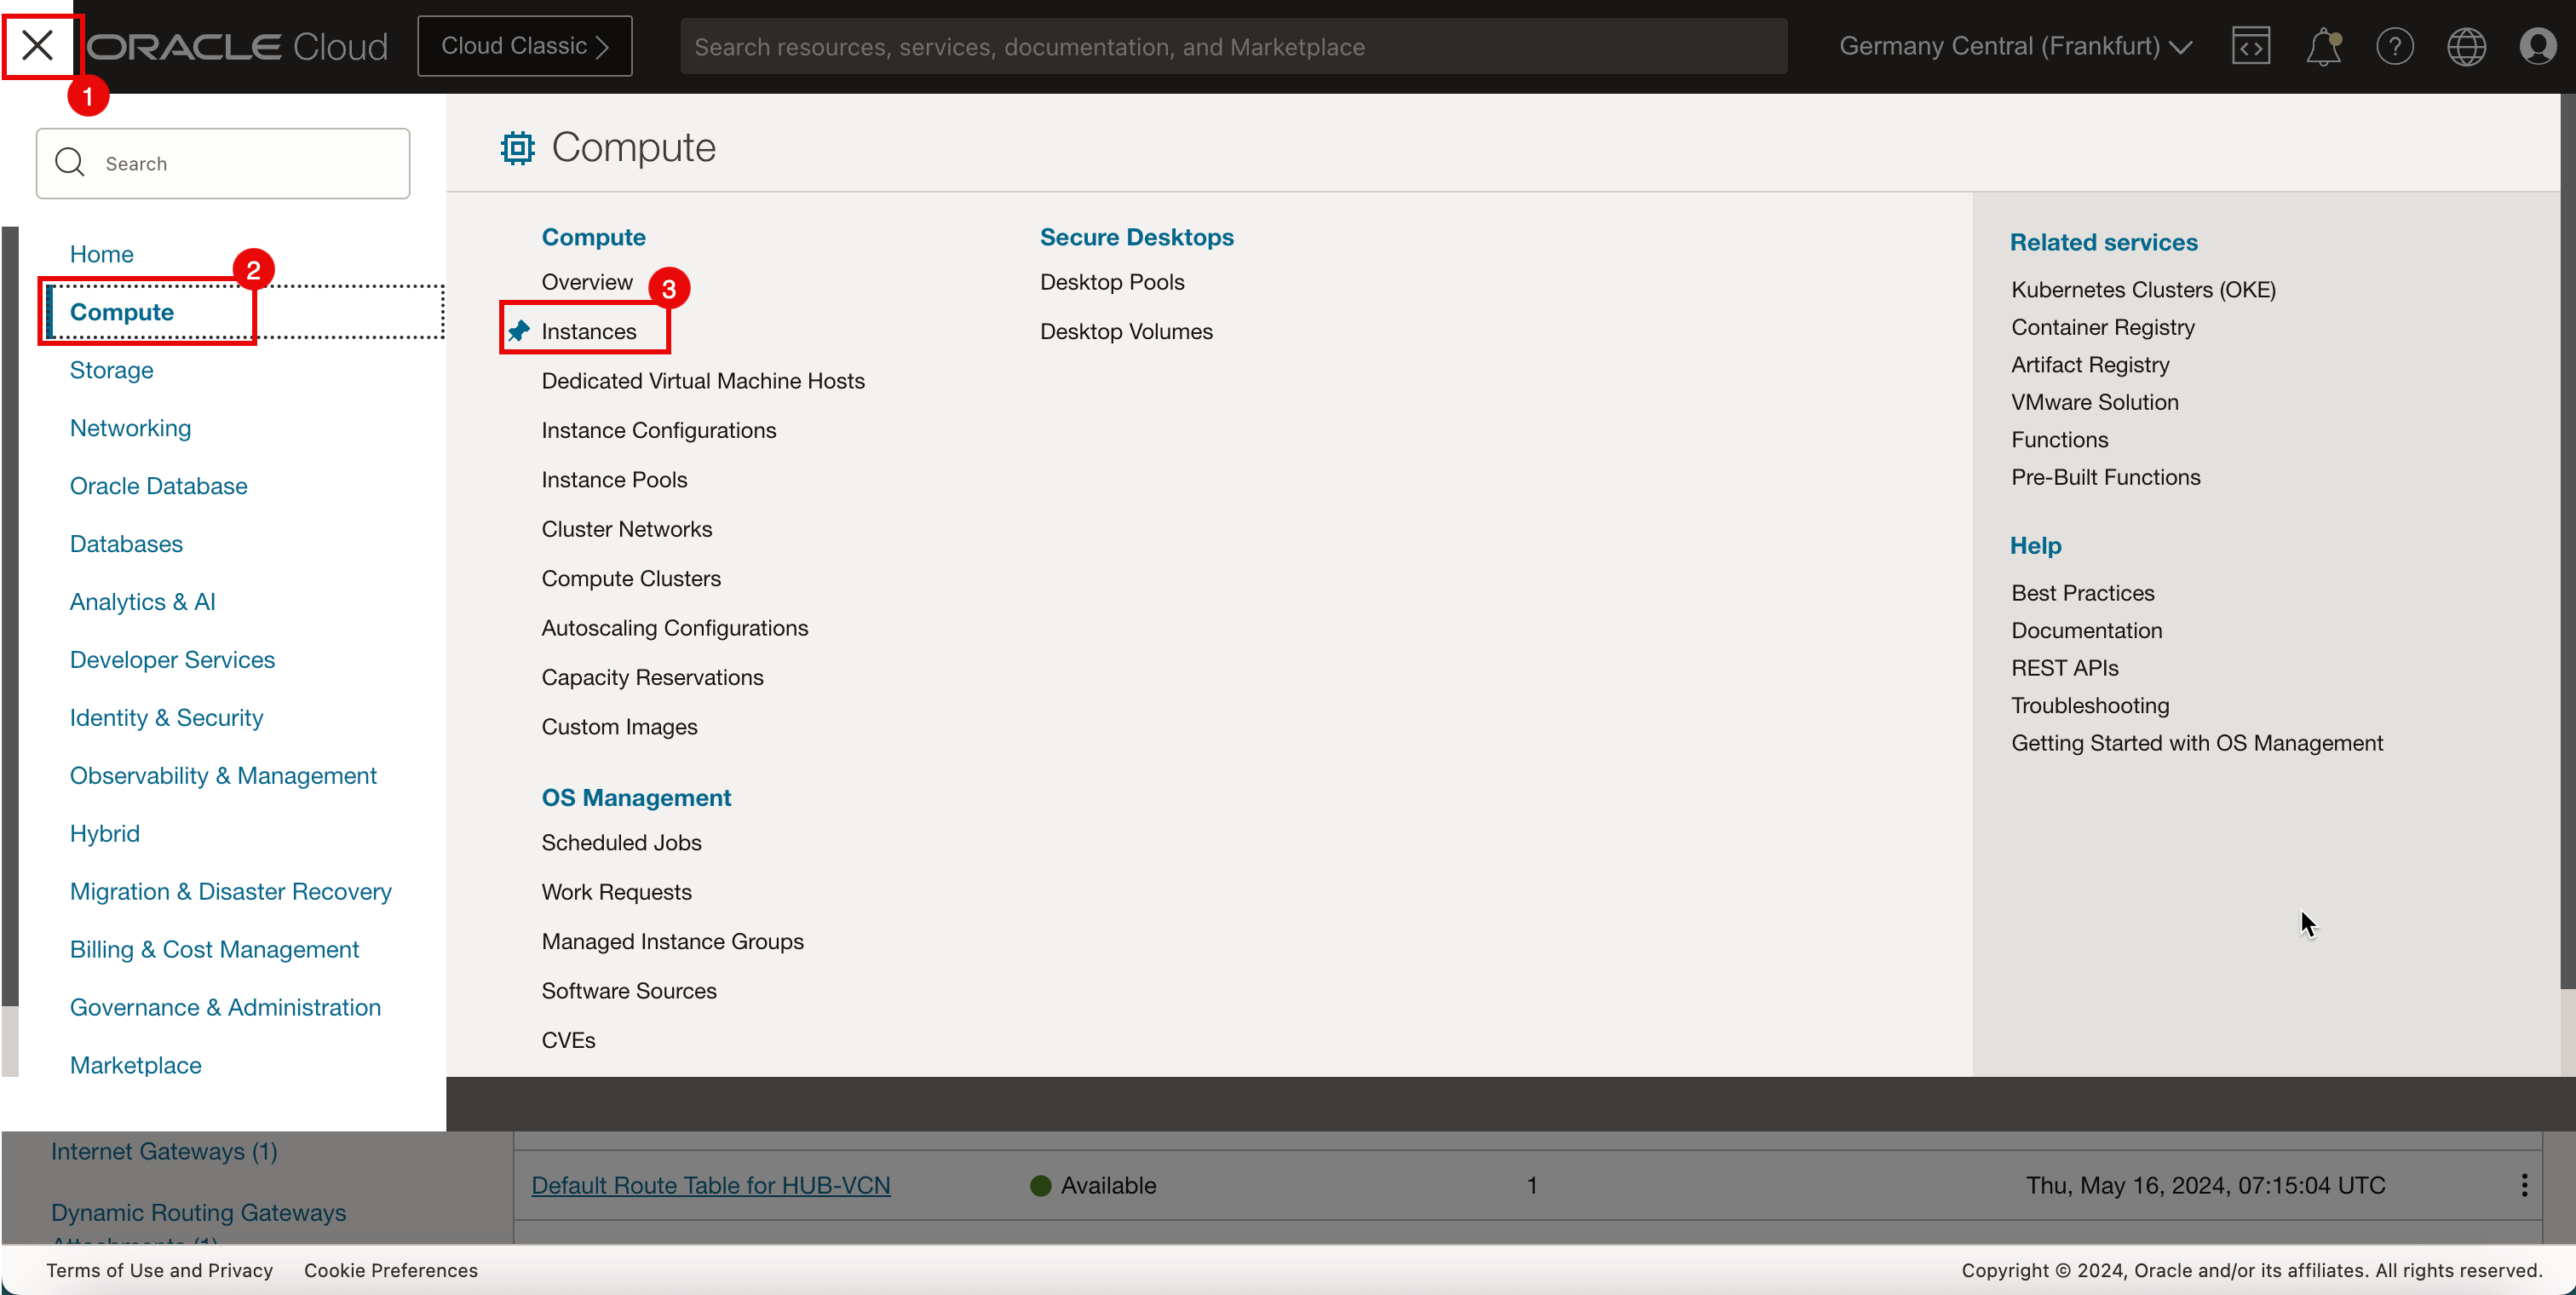Expand the Cloud Classic menu dropdown

526,46
